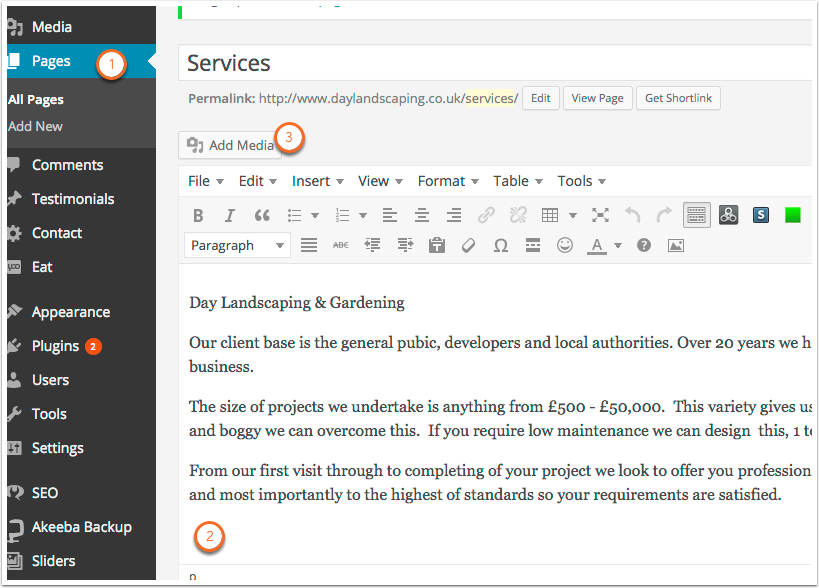Toggle the toolbar kitchen sink button
819x588 pixels.
point(696,215)
